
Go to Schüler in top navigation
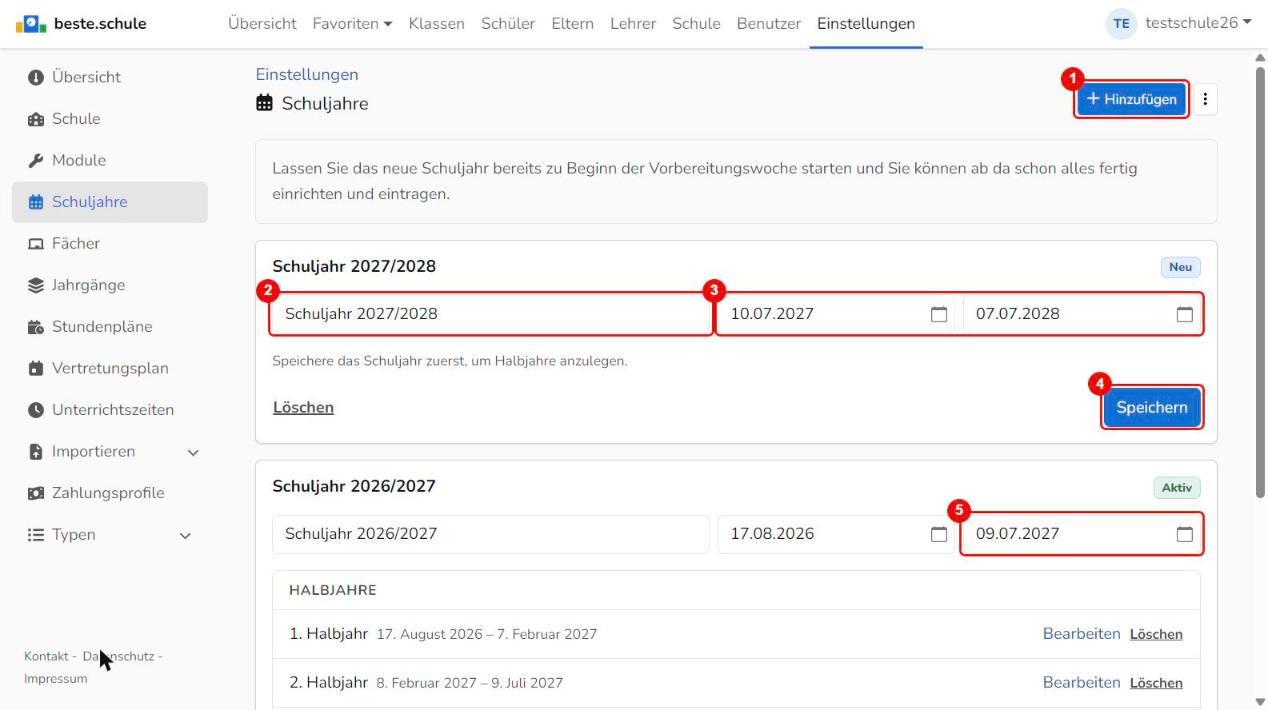[508, 24]
